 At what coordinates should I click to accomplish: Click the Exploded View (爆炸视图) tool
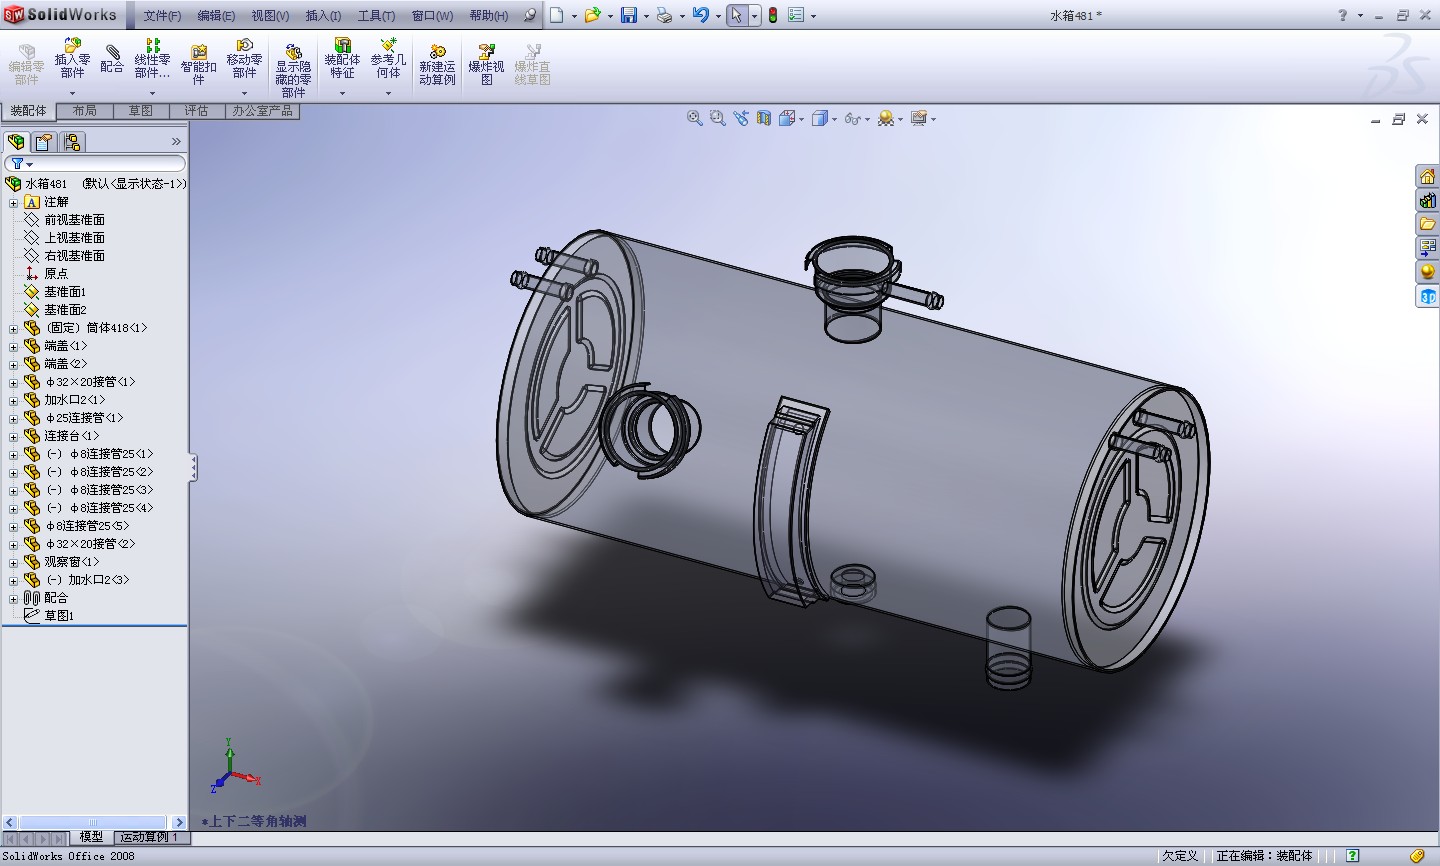486,65
